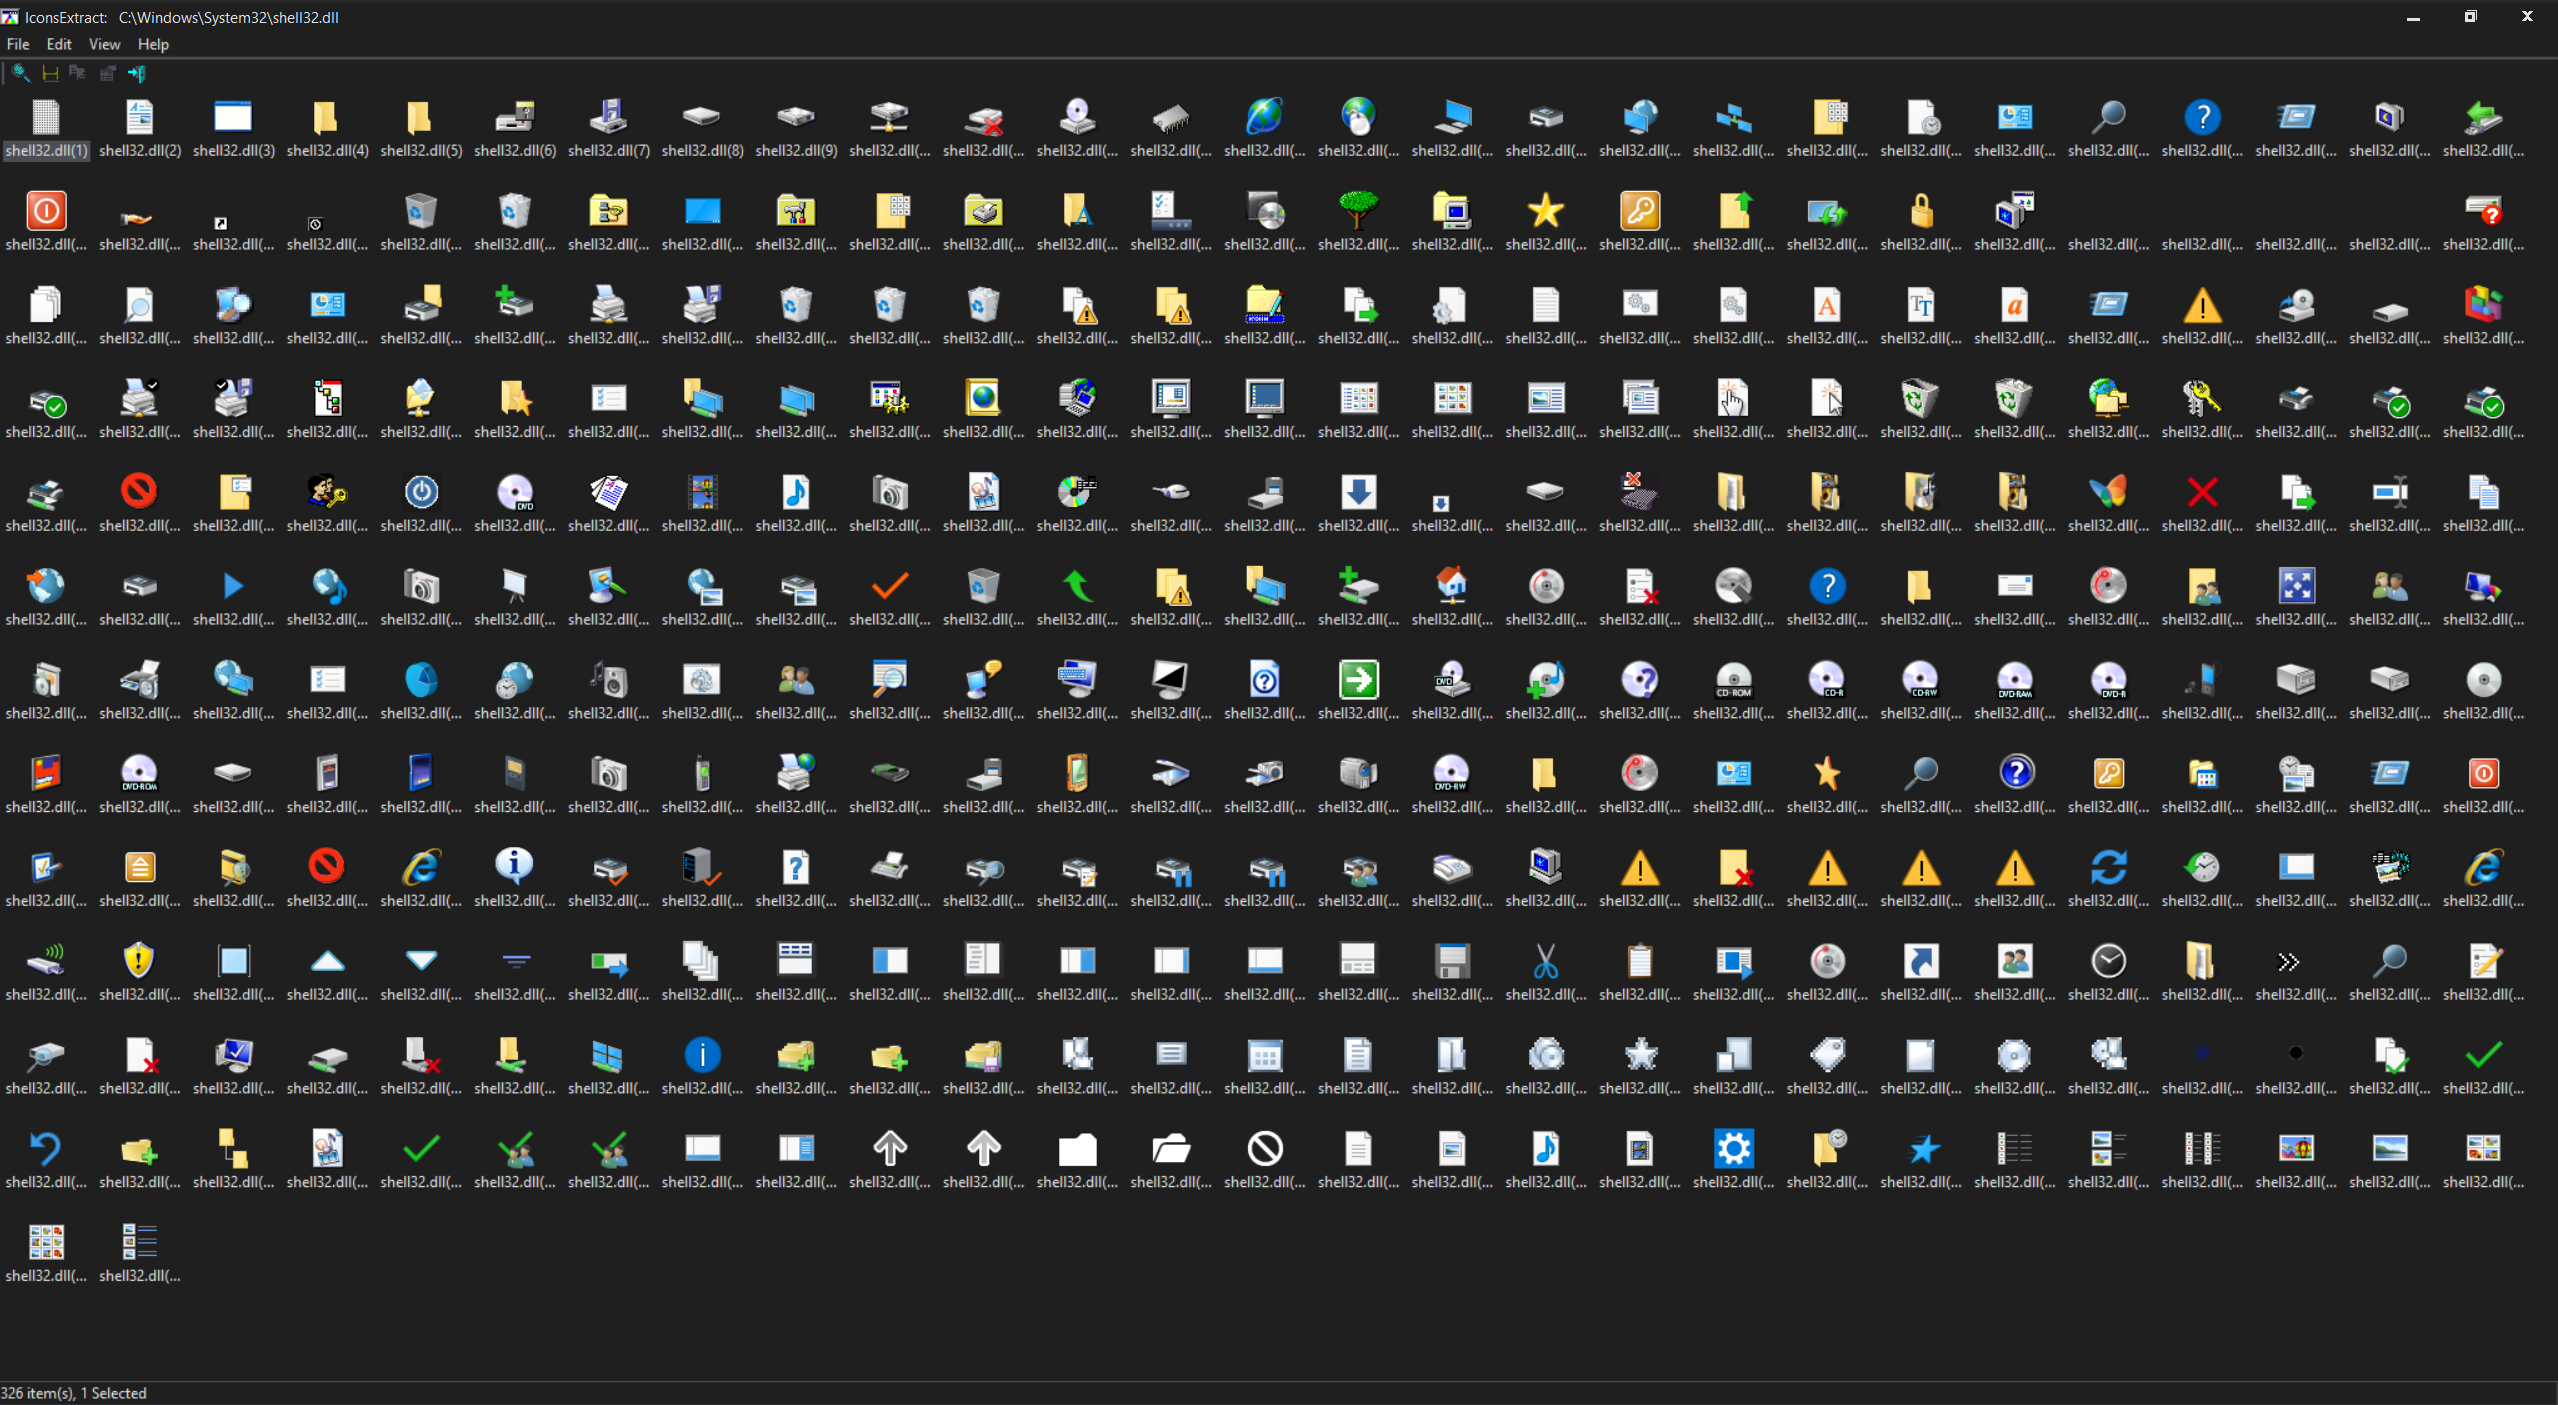This screenshot has width=2558, height=1405.
Task: Open the Edit menu
Action: tap(59, 44)
